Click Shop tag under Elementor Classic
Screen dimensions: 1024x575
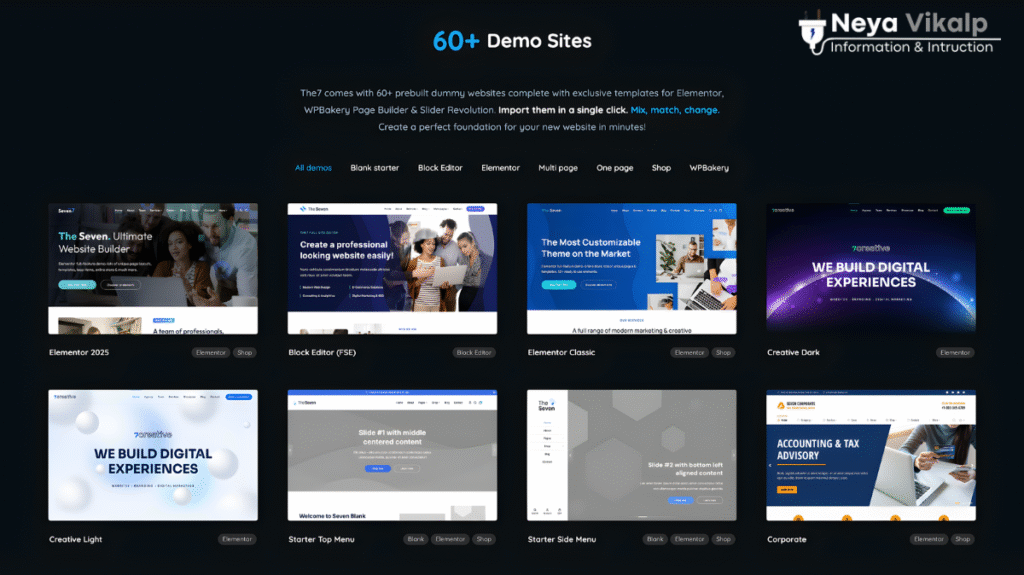coord(723,352)
